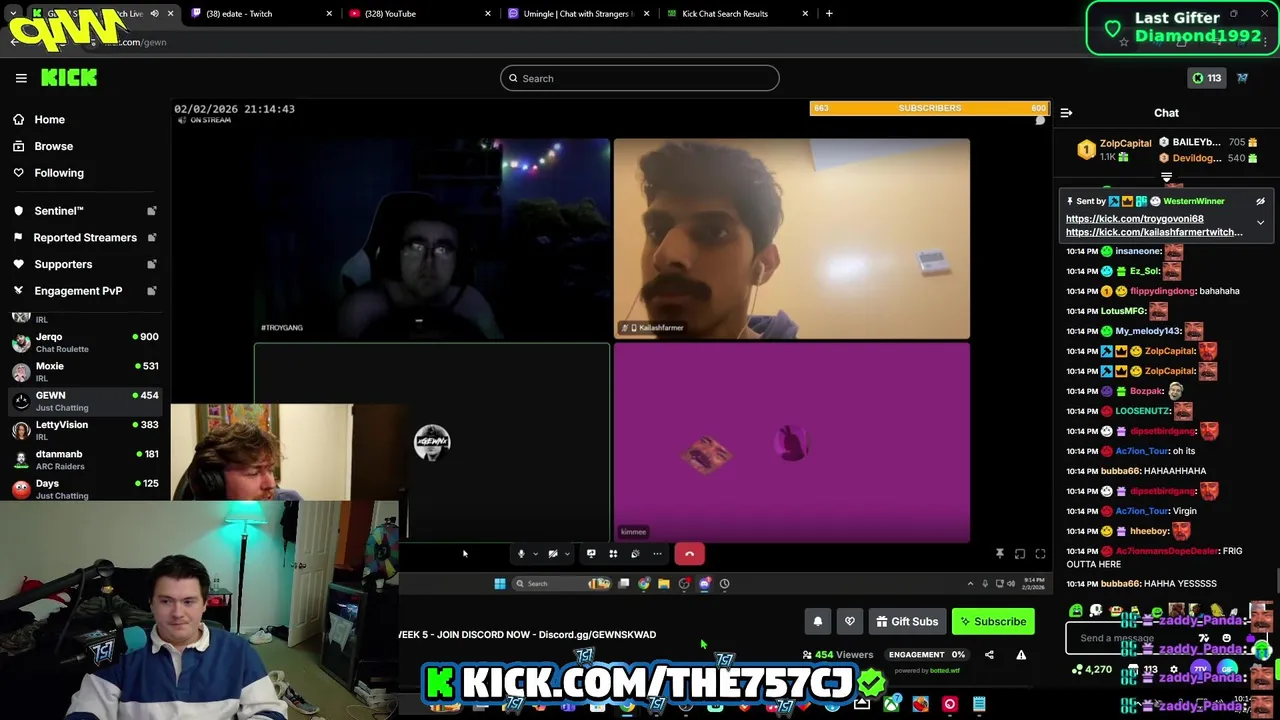
Task: Click the fullscreen icon on call window
Action: pos(1040,554)
